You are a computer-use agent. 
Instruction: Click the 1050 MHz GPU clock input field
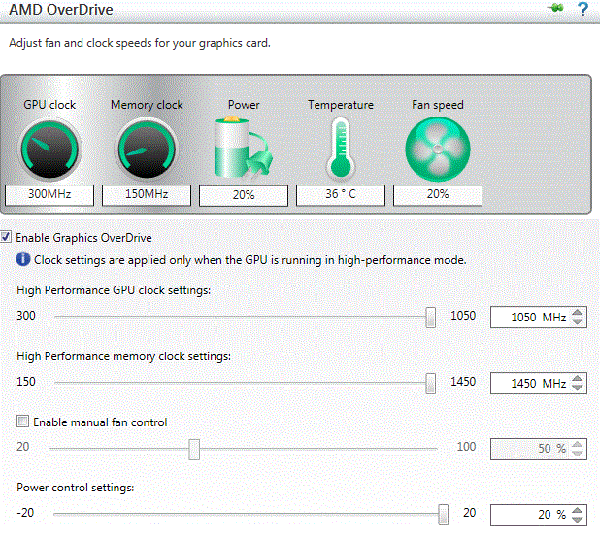pyautogui.click(x=528, y=318)
